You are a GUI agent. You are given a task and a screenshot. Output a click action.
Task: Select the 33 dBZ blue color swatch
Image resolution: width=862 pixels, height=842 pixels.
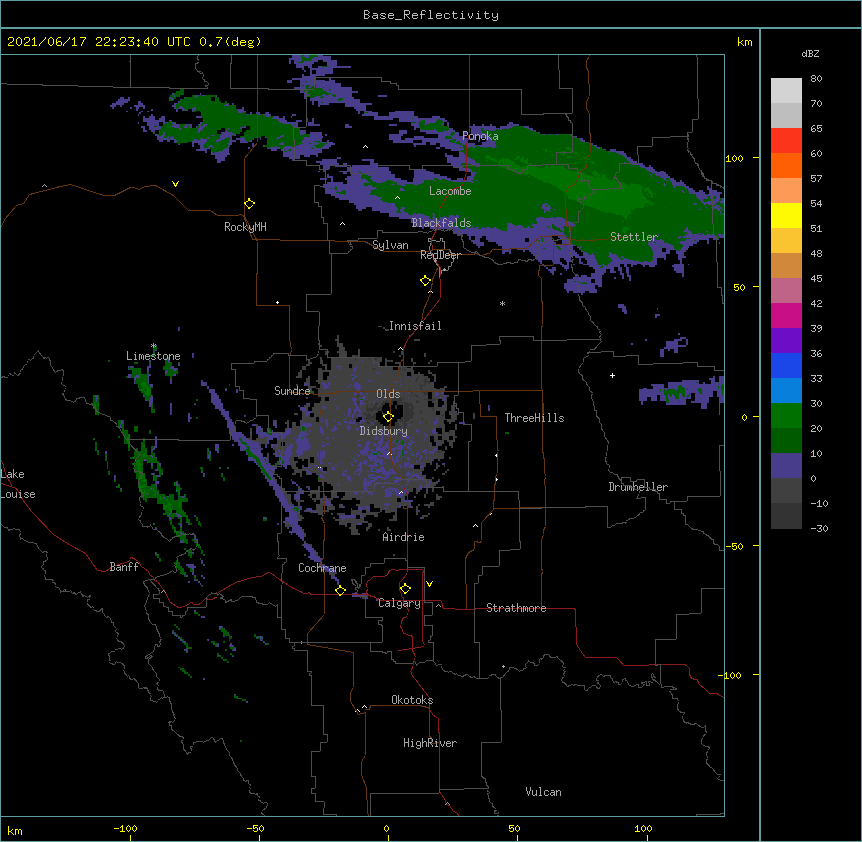pos(786,391)
